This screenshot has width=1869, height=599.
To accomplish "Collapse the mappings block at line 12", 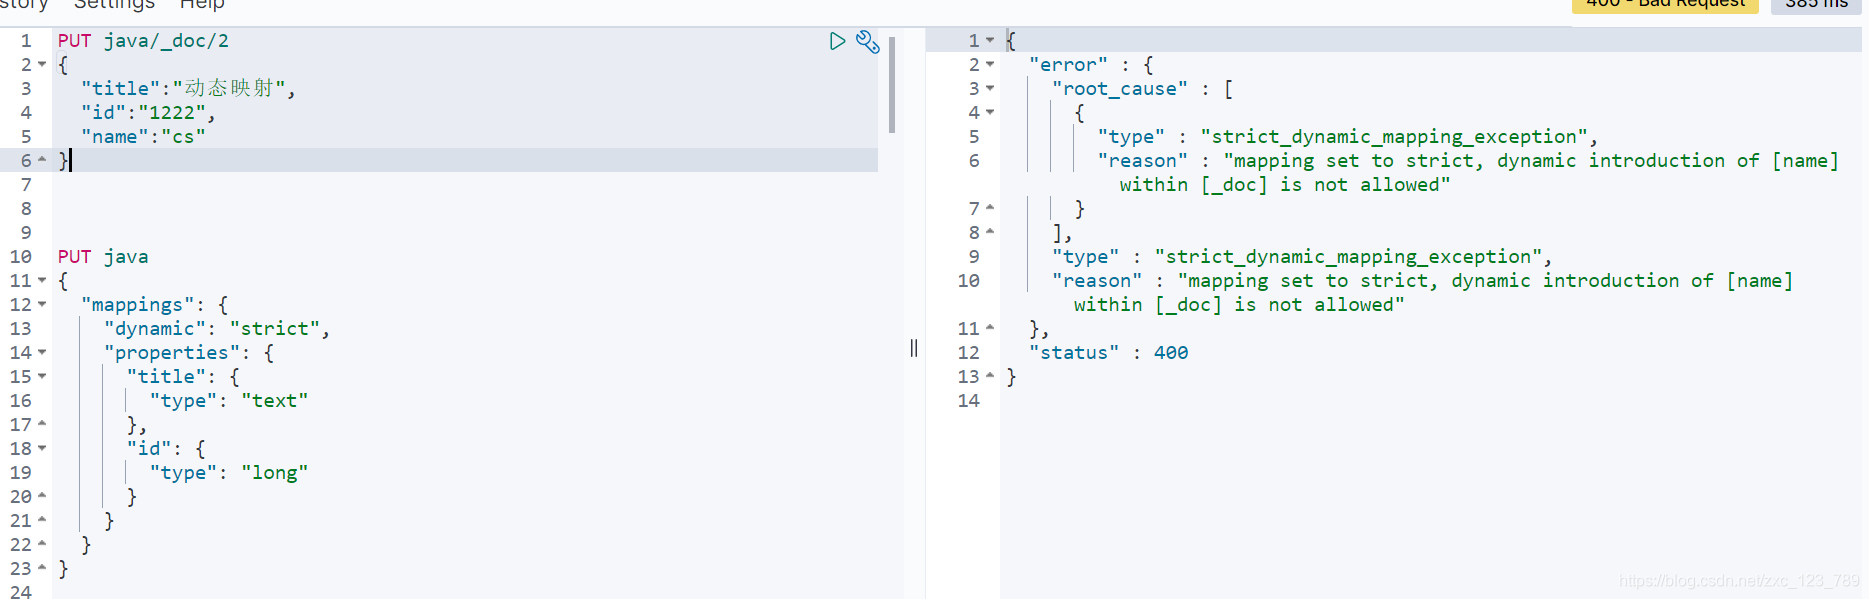I will click(x=42, y=305).
